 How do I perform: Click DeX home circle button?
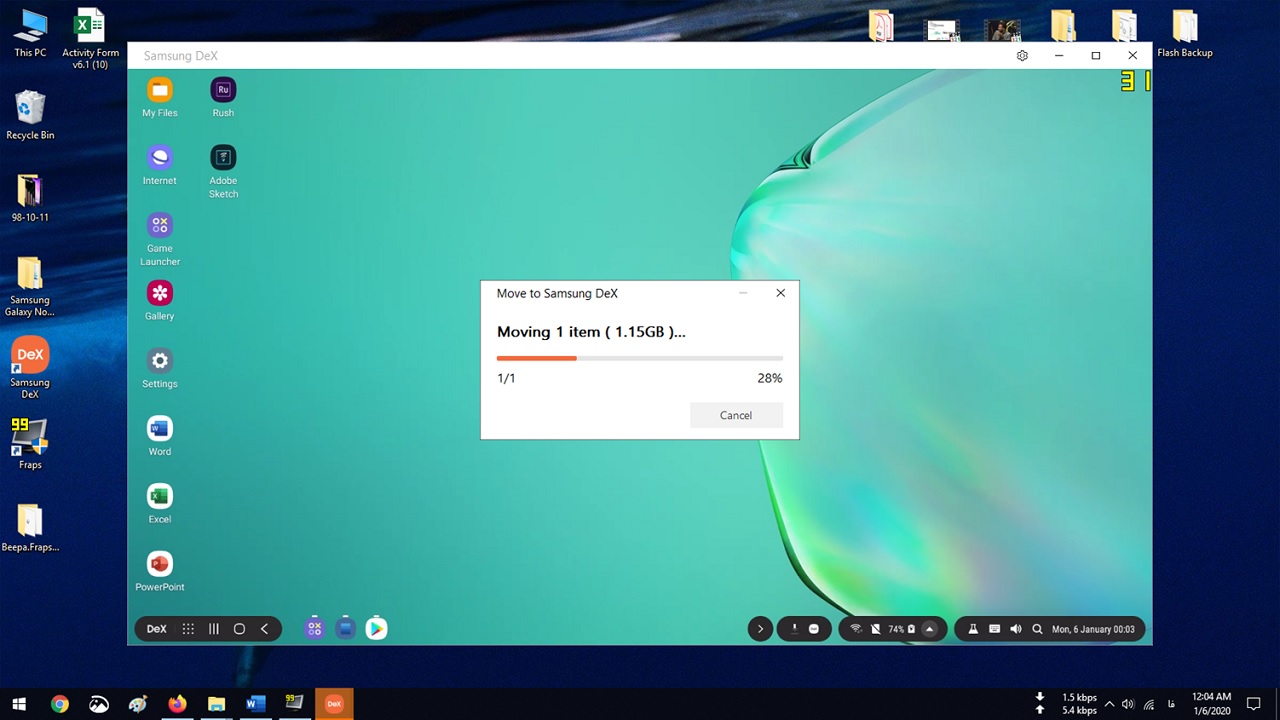239,629
